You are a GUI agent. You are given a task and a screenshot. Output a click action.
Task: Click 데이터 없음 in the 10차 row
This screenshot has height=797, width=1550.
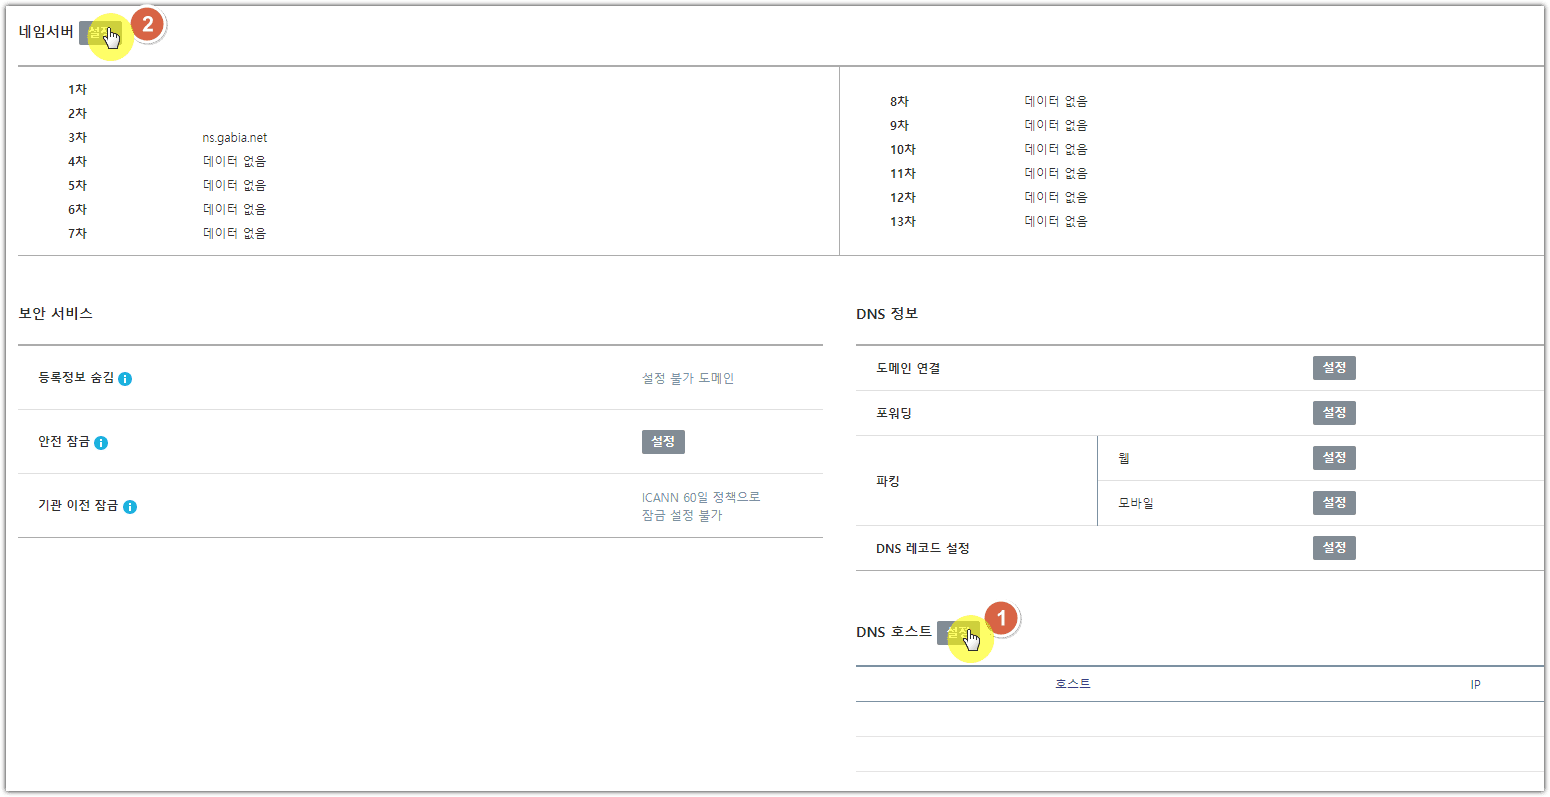[1056, 149]
